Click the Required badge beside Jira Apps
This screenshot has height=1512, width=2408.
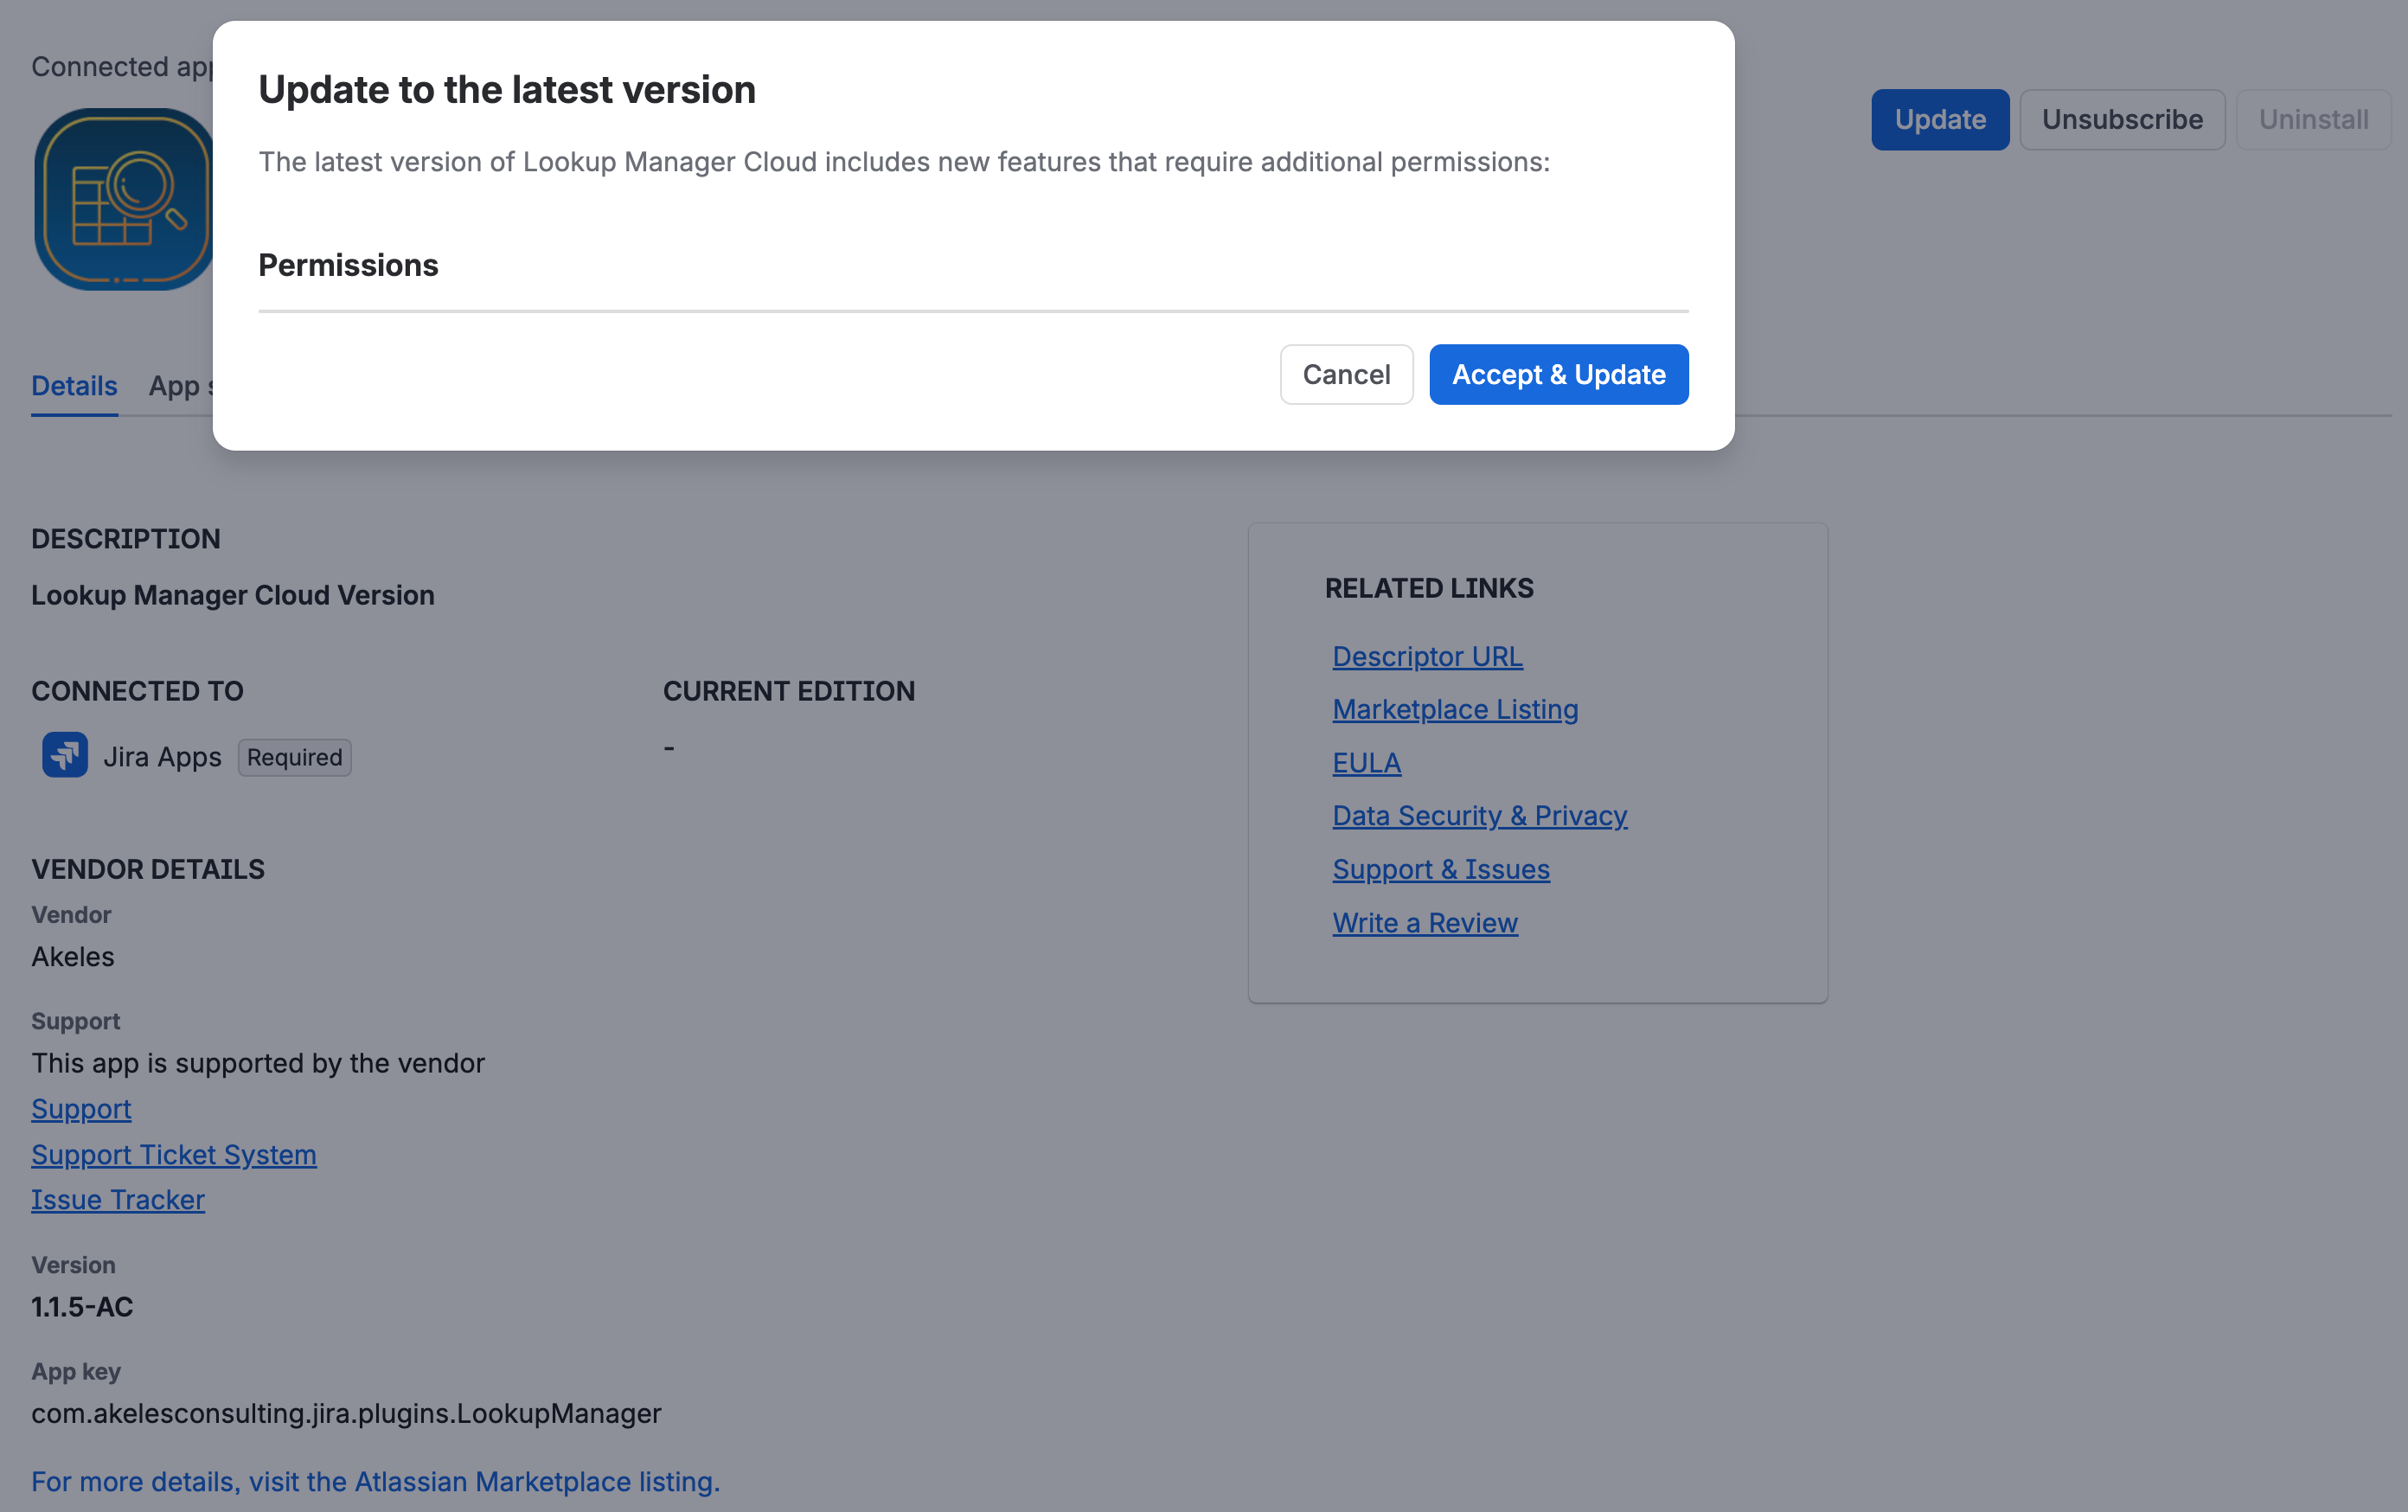tap(294, 757)
